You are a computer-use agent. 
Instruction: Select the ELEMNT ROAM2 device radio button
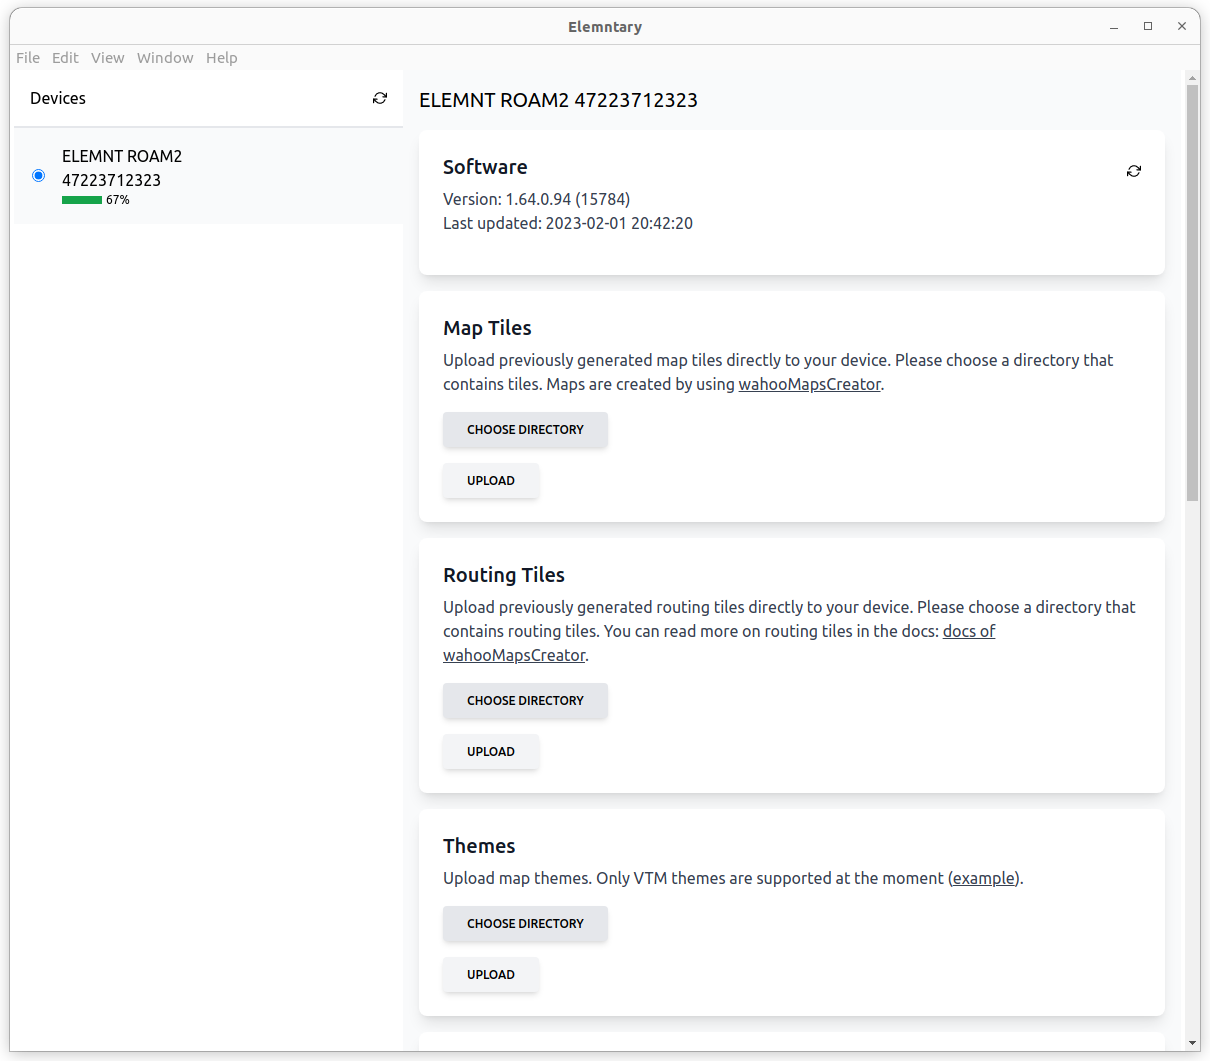pos(39,176)
